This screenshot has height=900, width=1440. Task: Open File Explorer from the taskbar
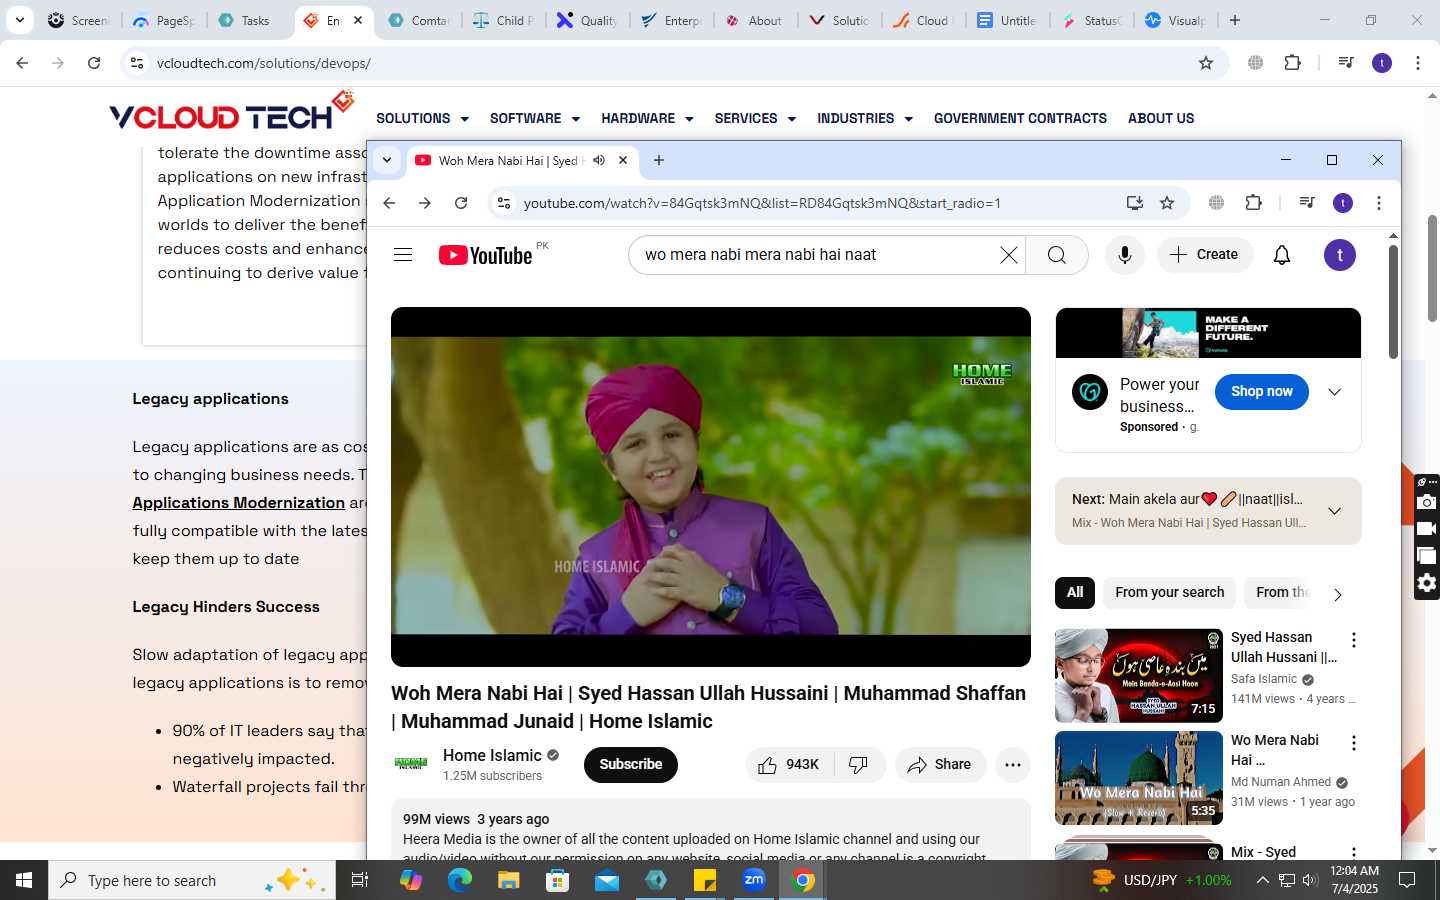coord(509,880)
